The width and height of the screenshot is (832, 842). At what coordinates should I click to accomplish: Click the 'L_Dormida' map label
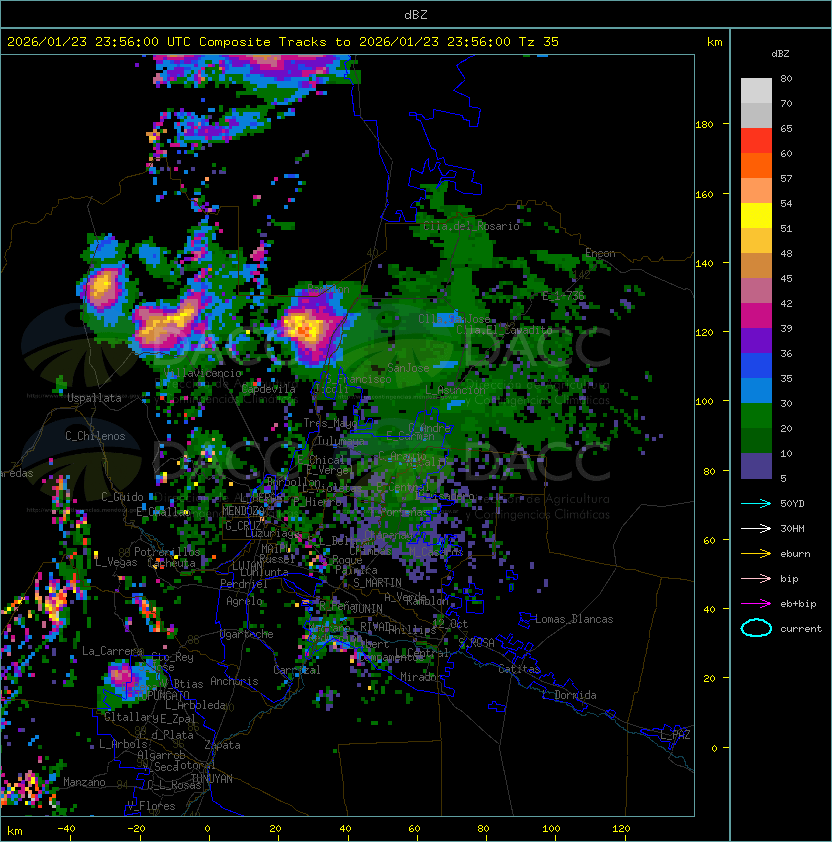(x=569, y=695)
